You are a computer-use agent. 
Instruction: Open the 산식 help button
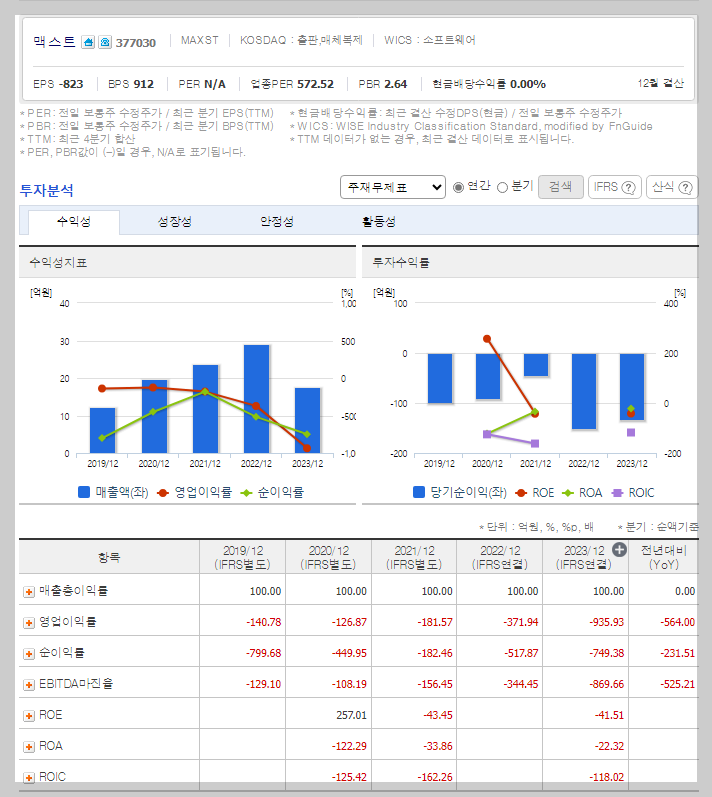pyautogui.click(x=672, y=187)
